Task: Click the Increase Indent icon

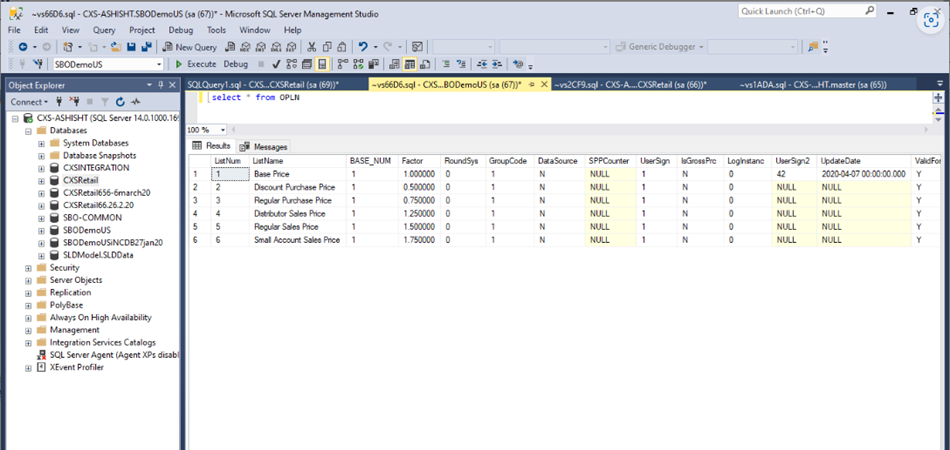Action: tap(497, 64)
